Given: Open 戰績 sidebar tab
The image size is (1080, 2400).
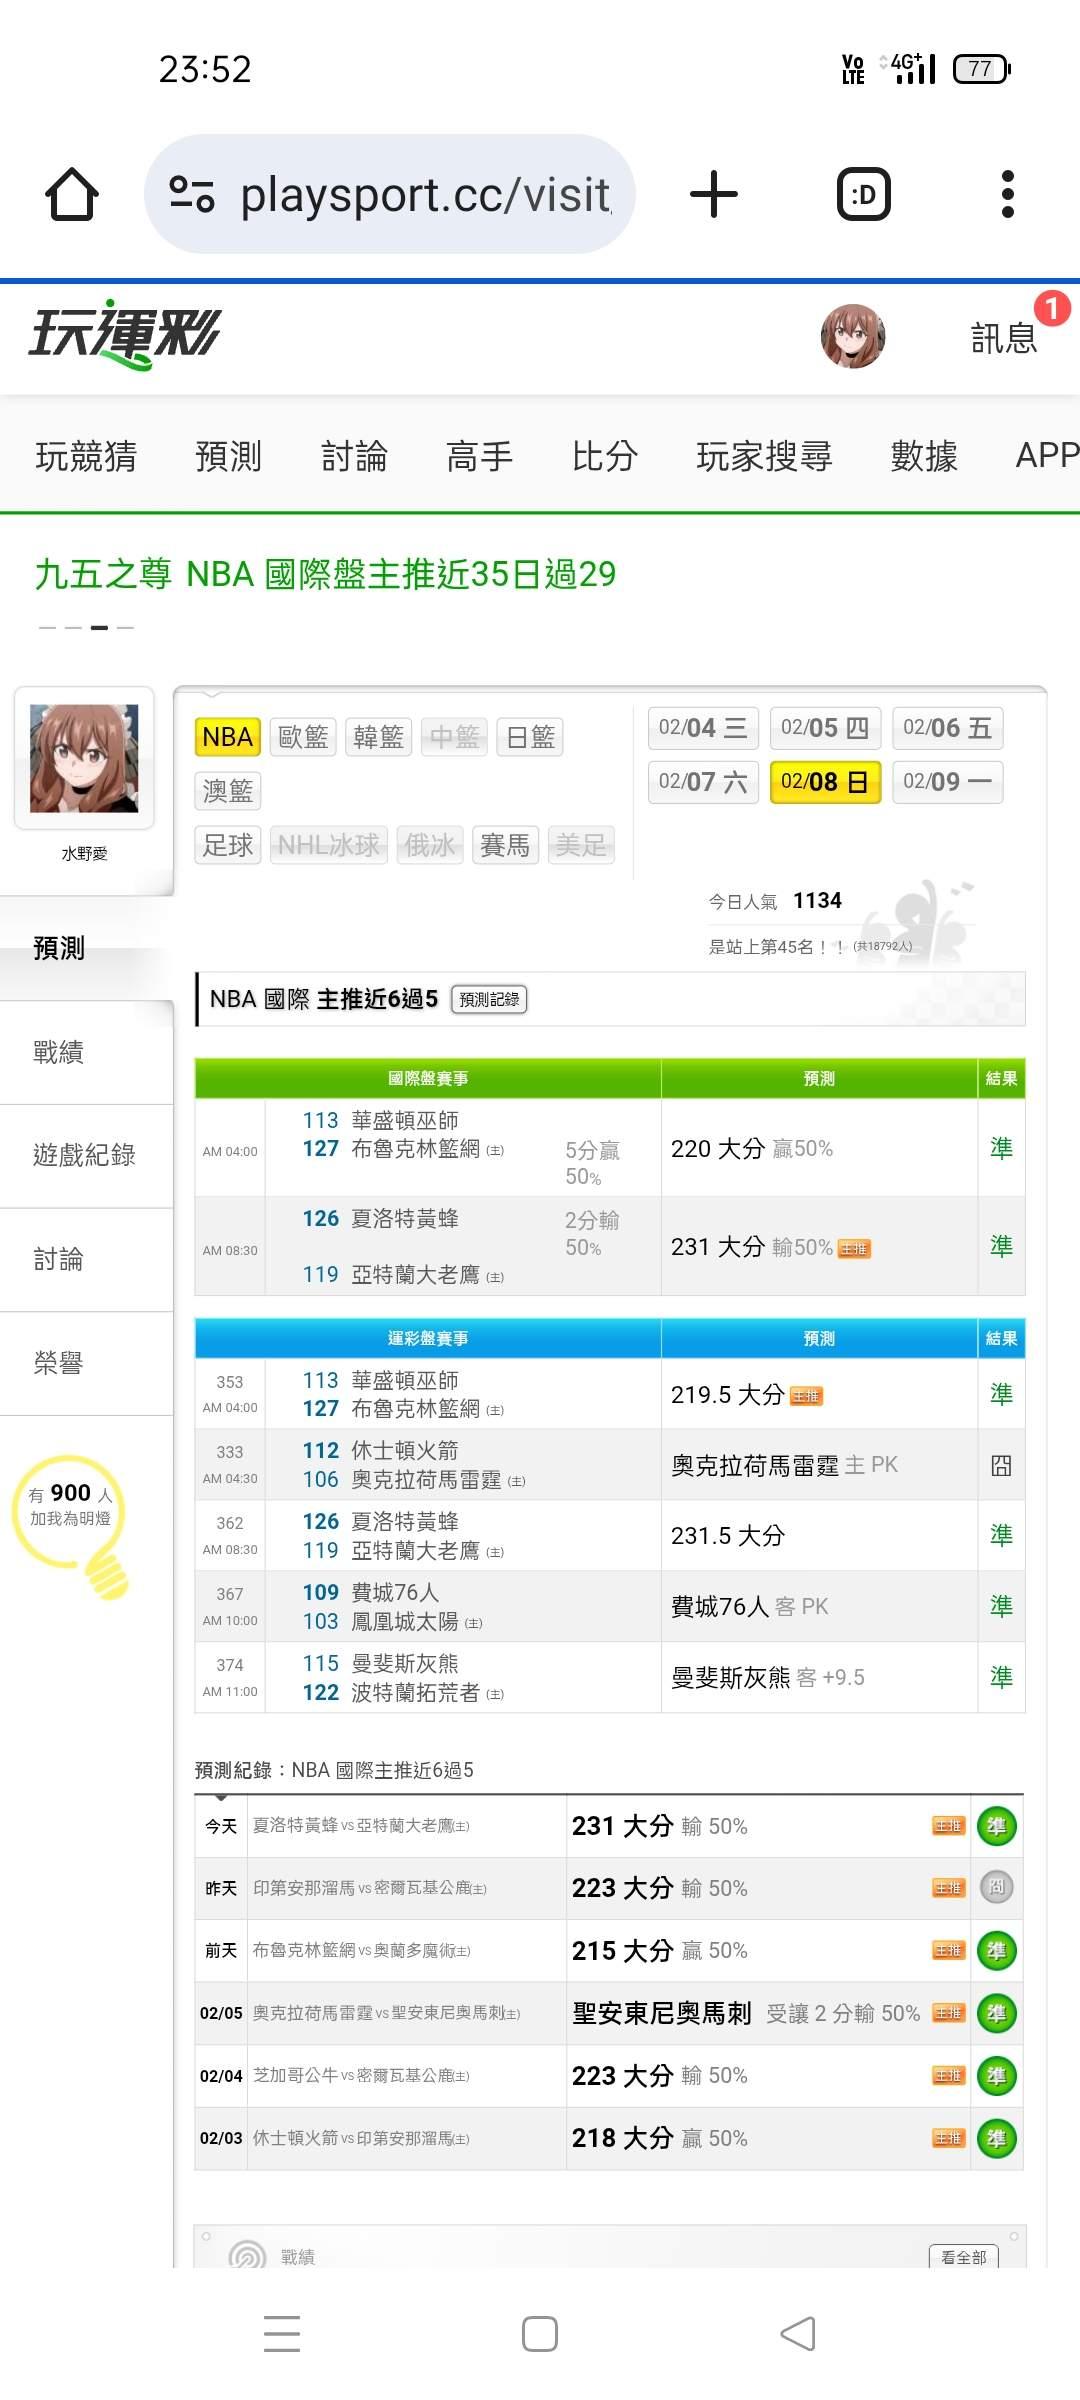Looking at the screenshot, I should [86, 1052].
